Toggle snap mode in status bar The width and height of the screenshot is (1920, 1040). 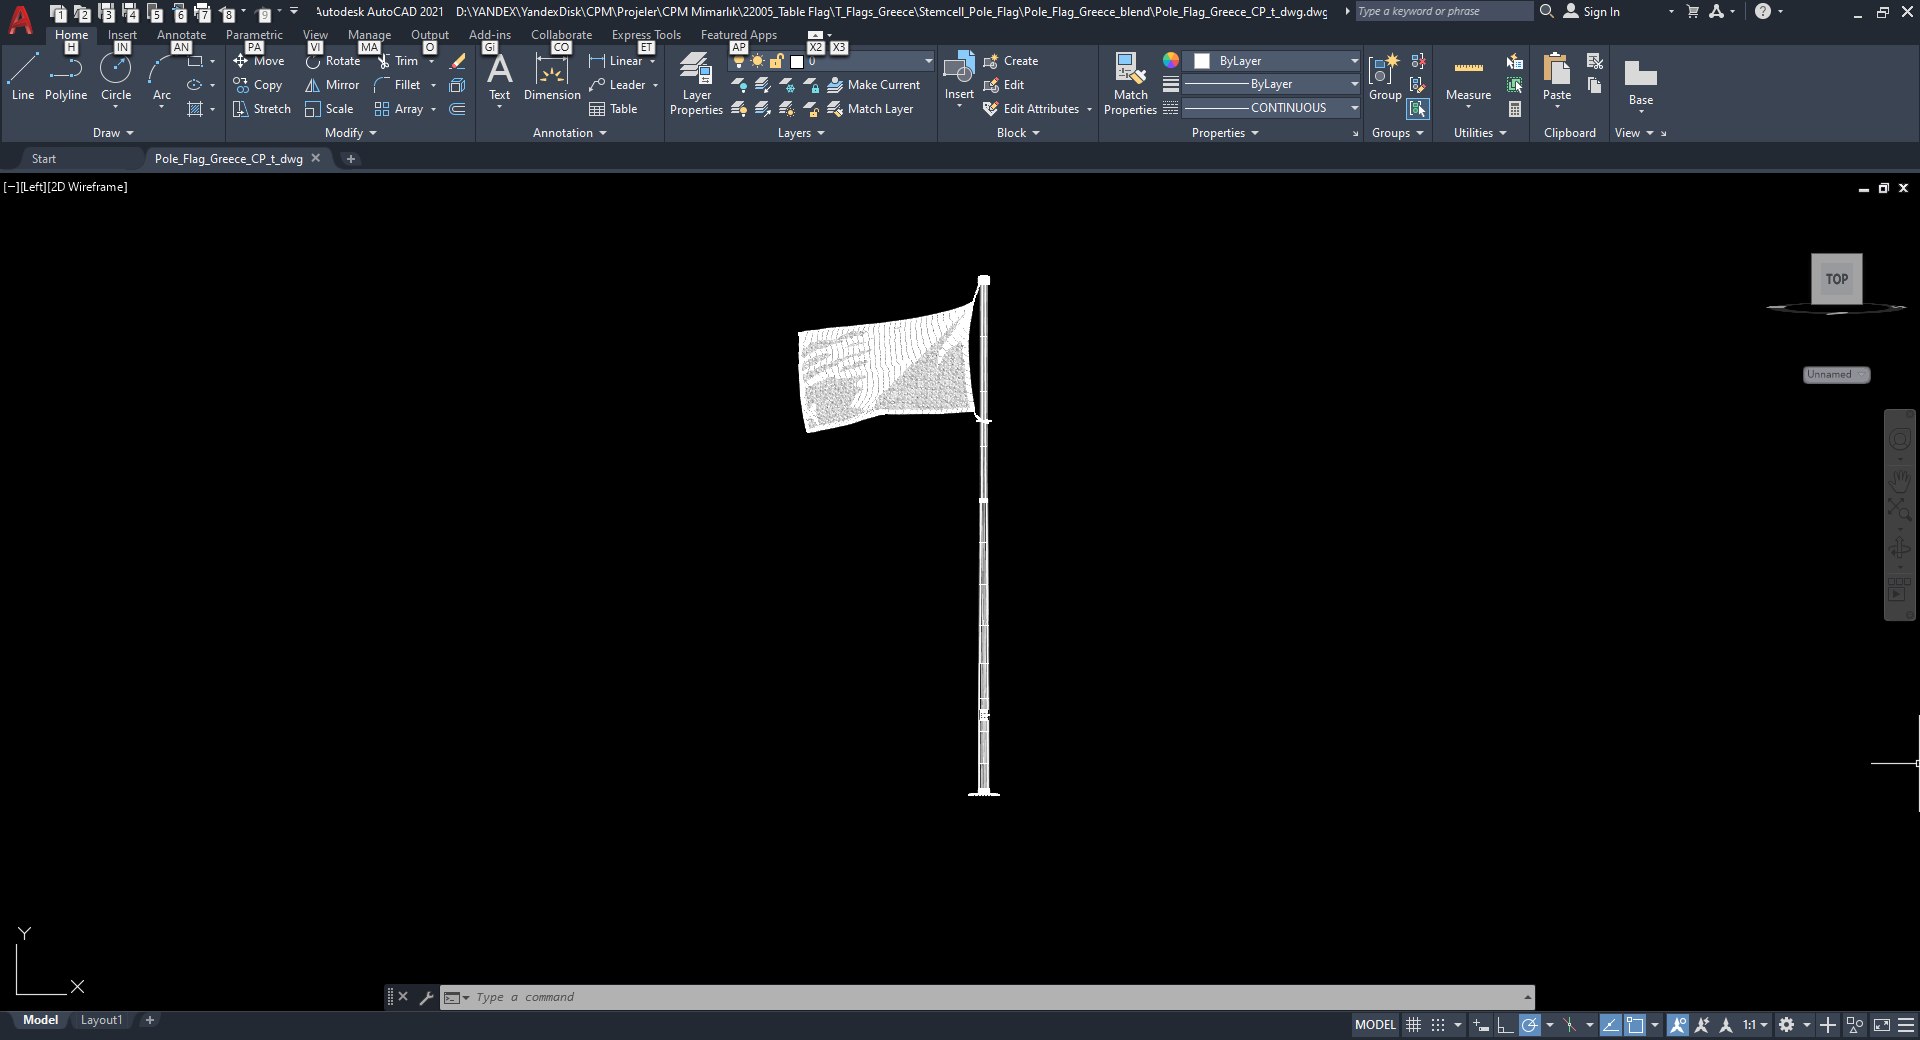(x=1438, y=1025)
